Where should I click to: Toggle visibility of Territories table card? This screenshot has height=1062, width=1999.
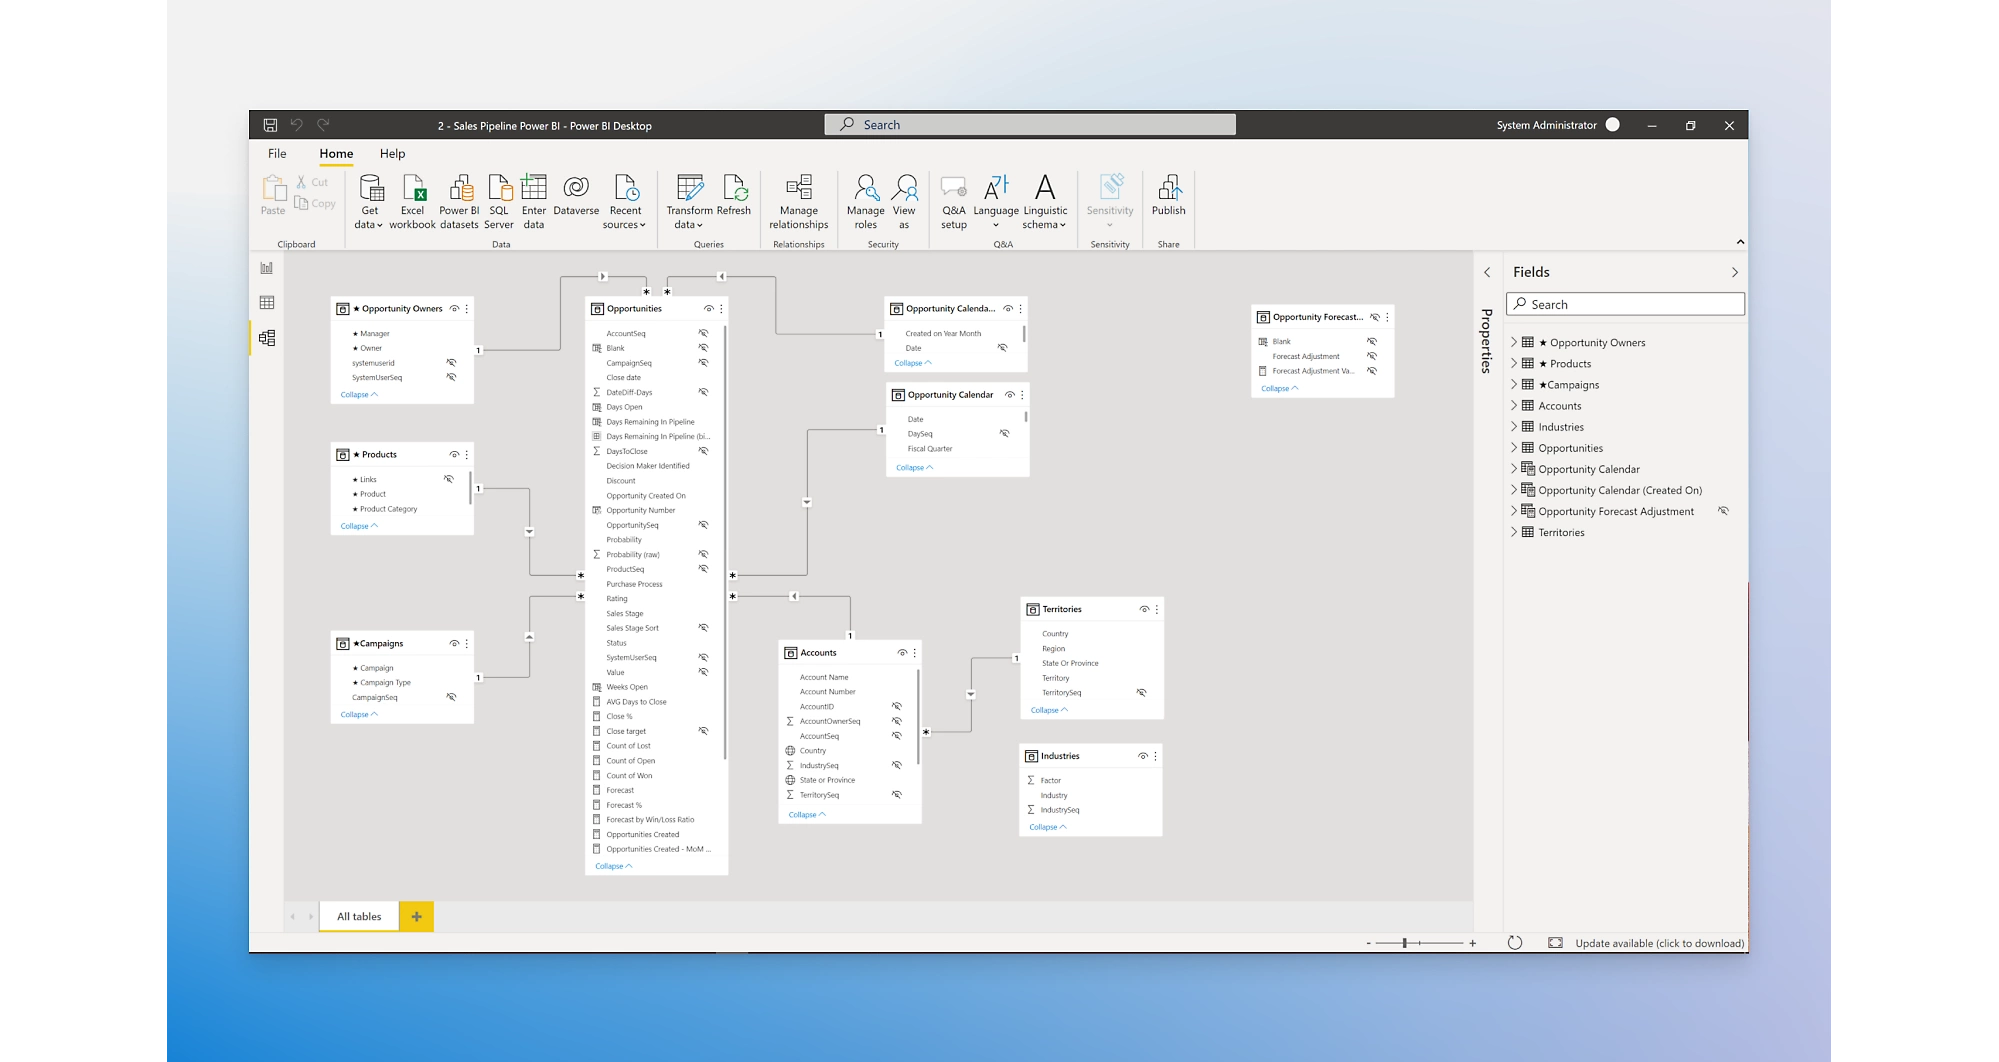tap(1144, 609)
